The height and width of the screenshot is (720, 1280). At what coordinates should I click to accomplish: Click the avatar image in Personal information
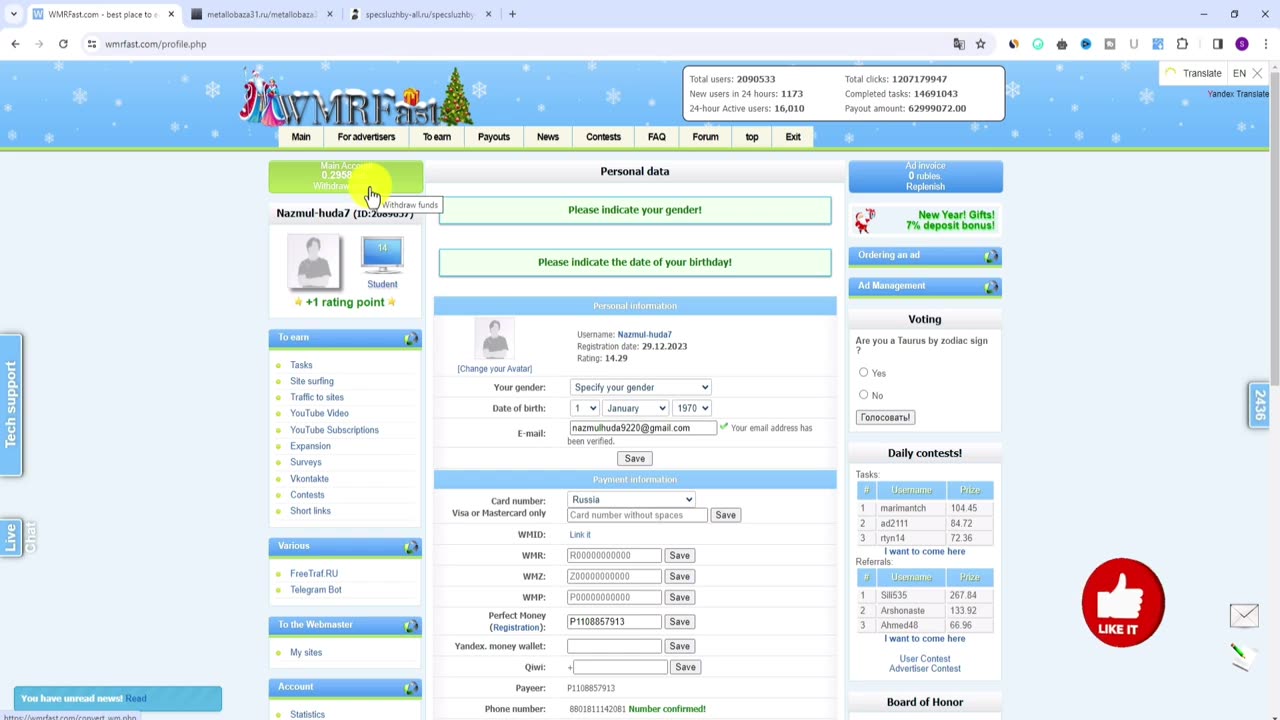[x=495, y=340]
